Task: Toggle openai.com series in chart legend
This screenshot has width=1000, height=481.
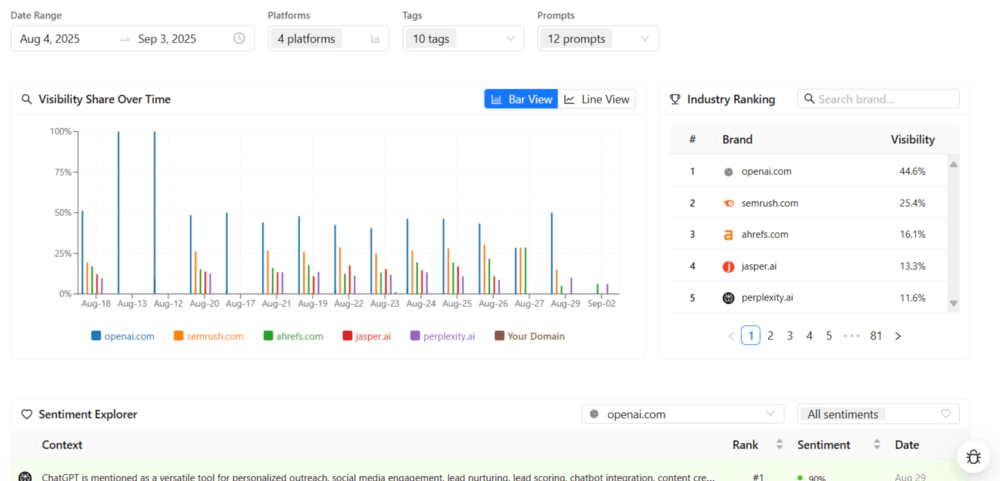Action: coord(123,336)
